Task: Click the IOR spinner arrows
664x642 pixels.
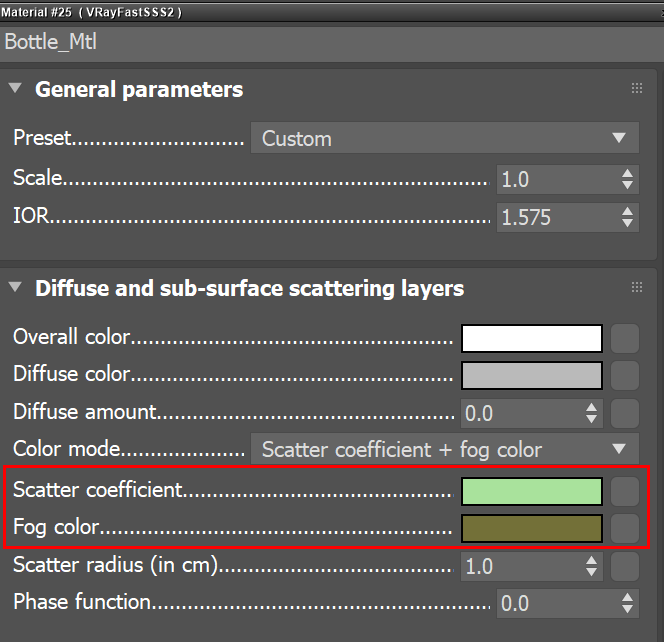Action: pyautogui.click(x=627, y=217)
